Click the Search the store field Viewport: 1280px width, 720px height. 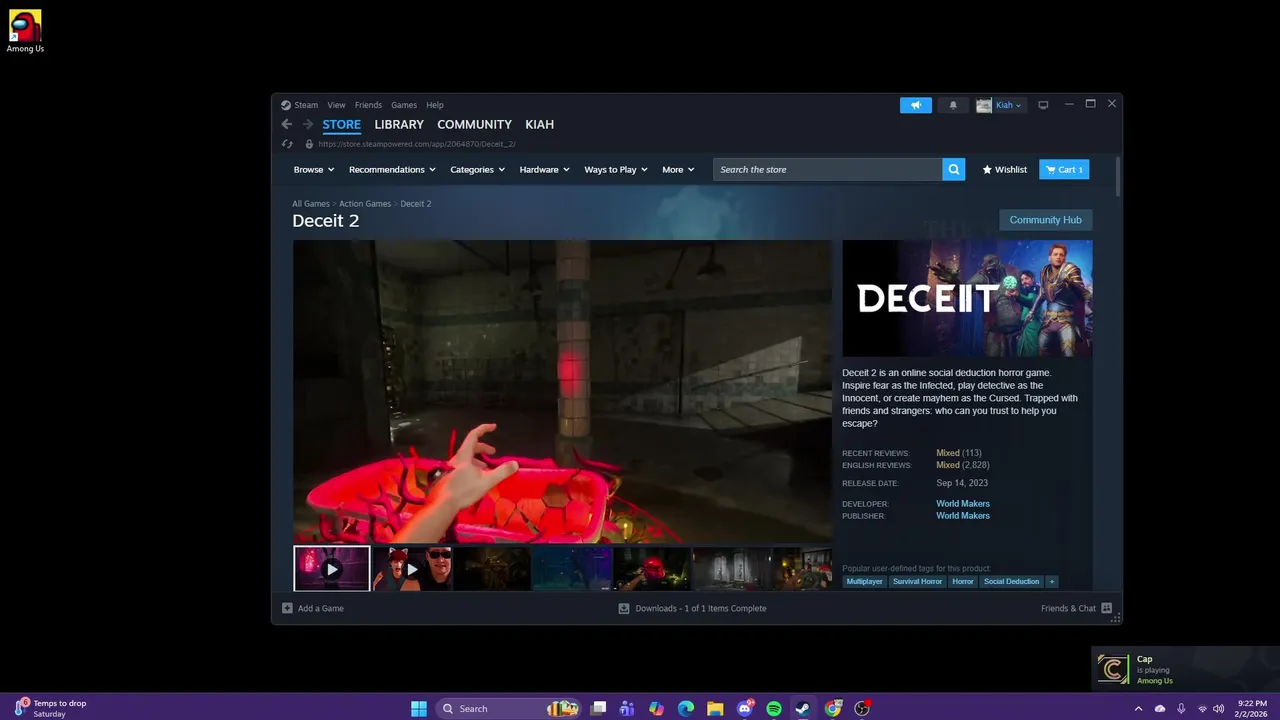(x=828, y=169)
